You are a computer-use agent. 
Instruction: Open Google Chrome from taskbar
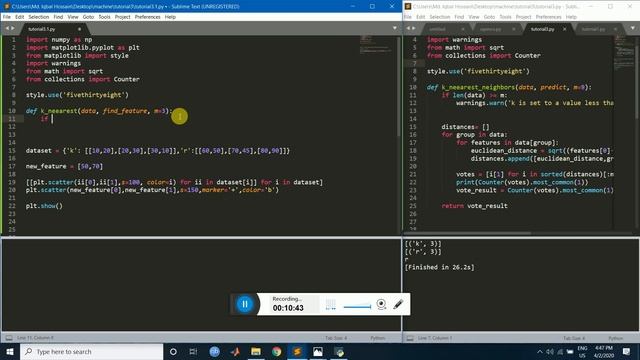(276, 351)
